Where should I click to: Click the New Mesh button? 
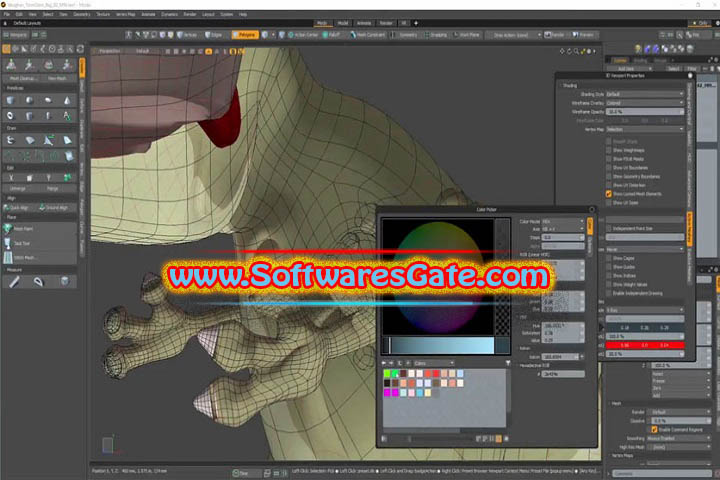click(x=57, y=78)
